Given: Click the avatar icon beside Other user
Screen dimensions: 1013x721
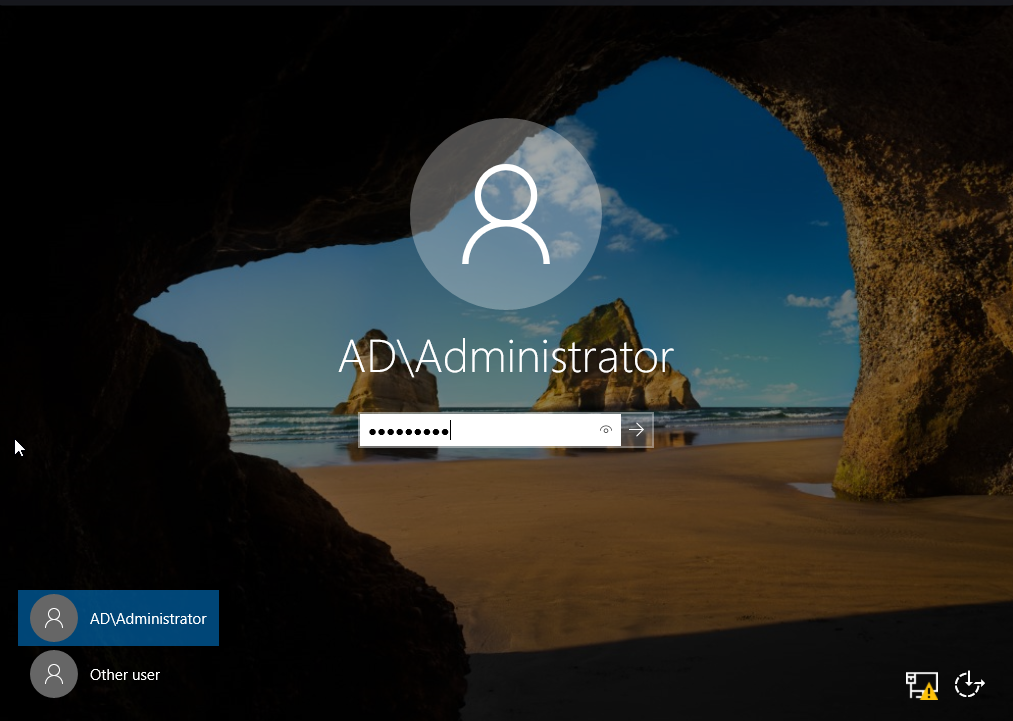Looking at the screenshot, I should coord(54,674).
